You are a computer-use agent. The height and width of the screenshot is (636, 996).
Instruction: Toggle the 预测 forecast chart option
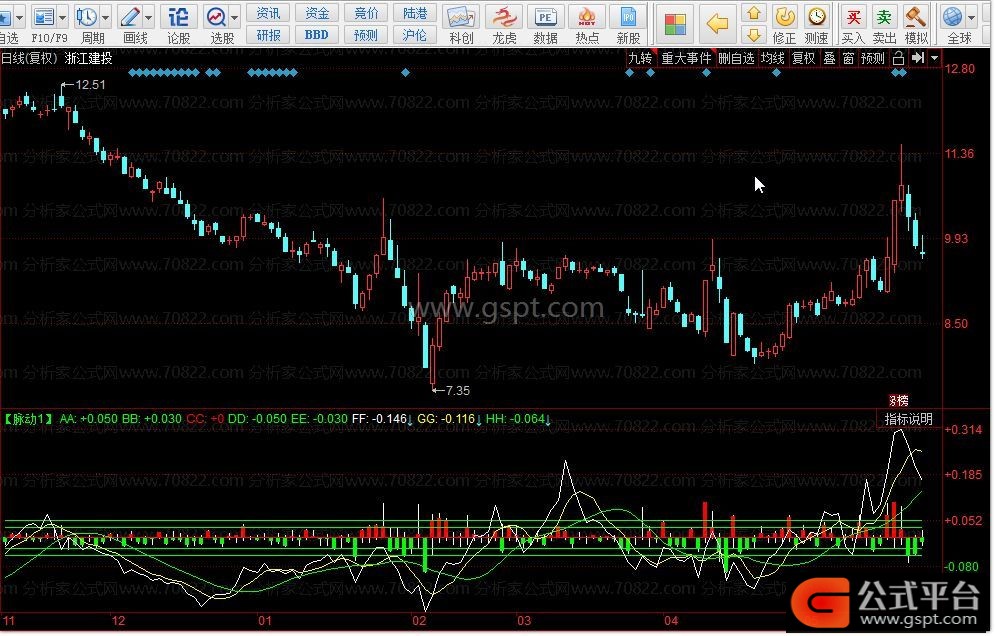tap(873, 58)
